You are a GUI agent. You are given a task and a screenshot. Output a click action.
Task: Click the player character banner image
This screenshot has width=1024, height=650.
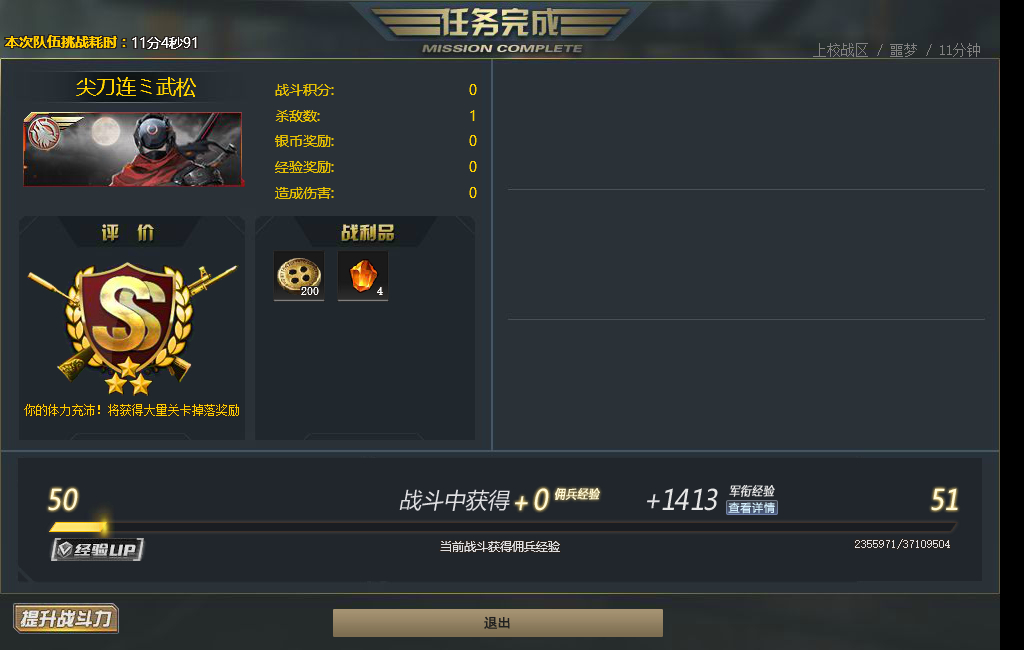133,149
